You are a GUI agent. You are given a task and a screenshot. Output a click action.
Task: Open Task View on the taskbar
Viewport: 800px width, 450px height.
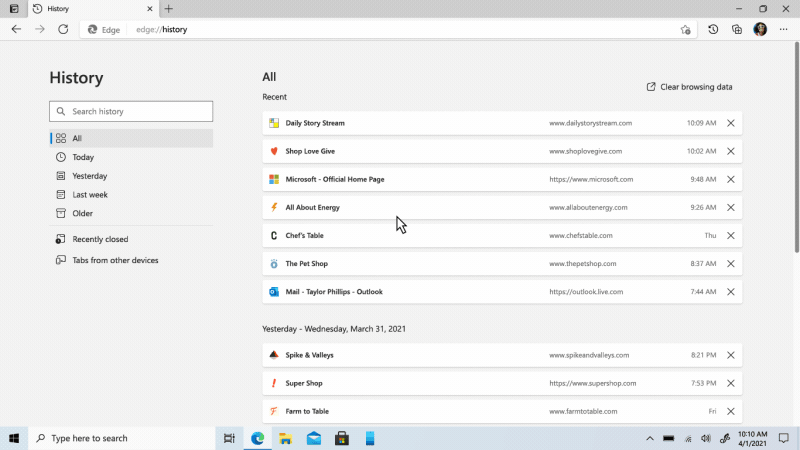(x=230, y=438)
